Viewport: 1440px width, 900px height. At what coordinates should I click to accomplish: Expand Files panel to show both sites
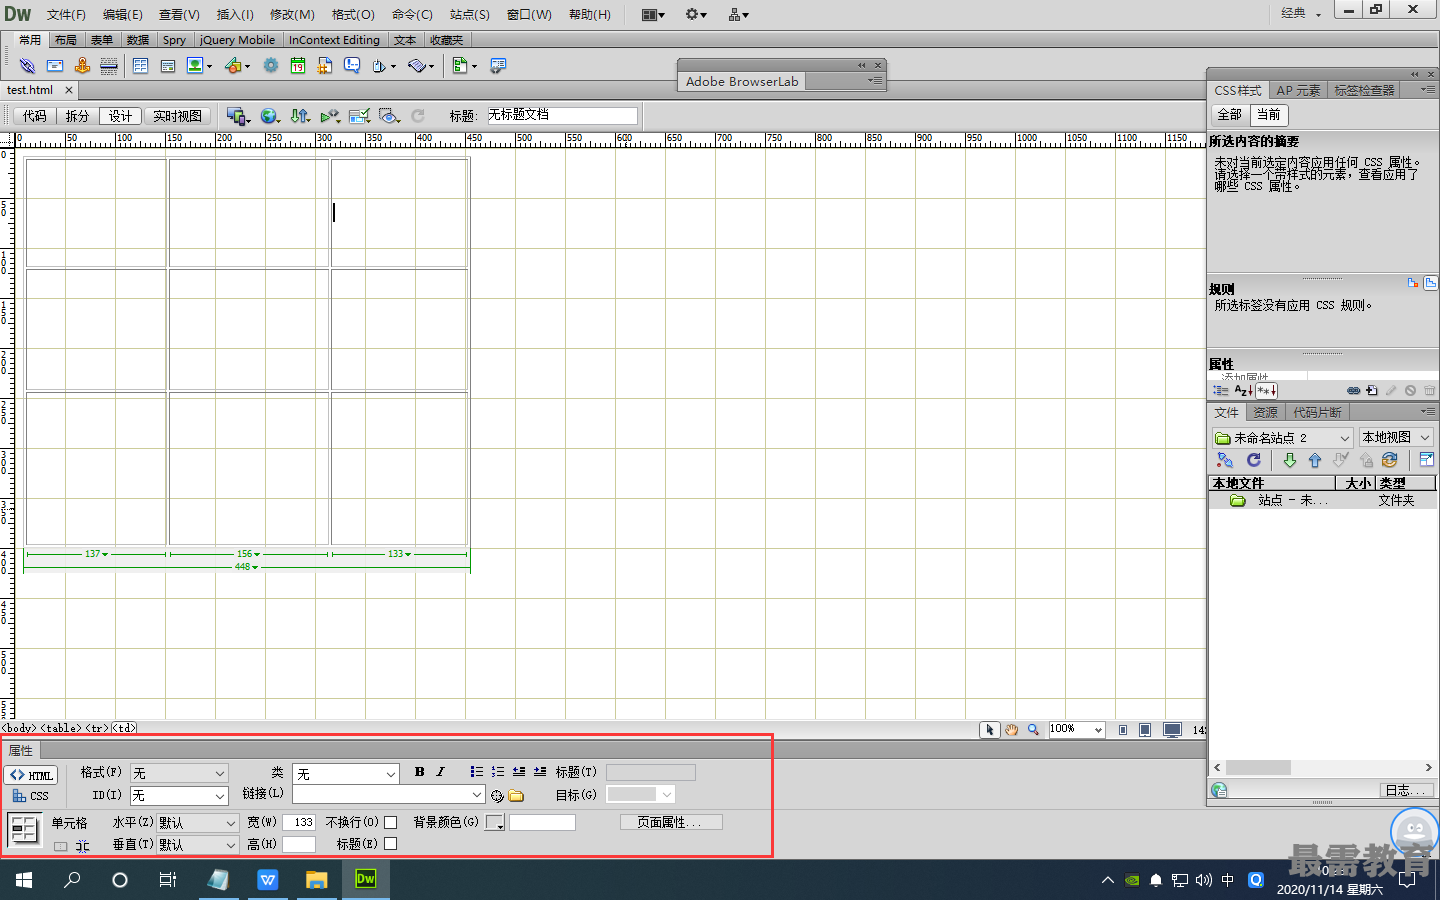tap(1426, 460)
